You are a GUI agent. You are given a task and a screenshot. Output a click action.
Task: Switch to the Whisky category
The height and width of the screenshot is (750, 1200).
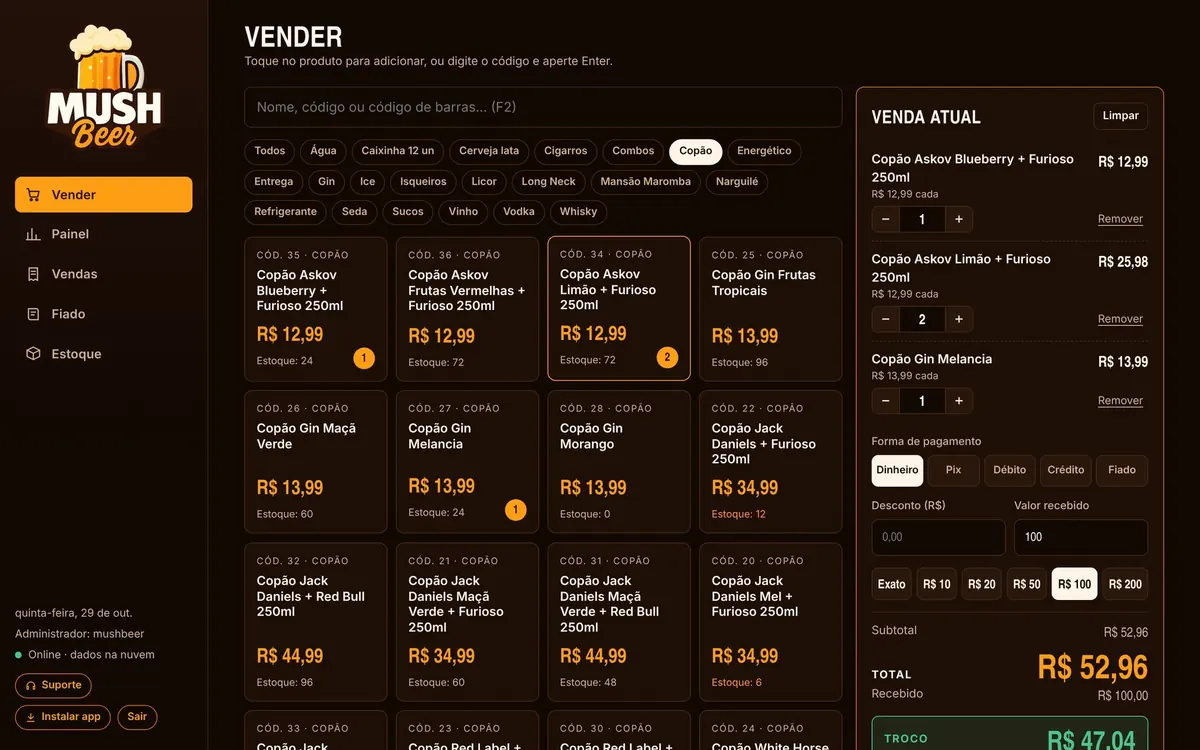579,212
